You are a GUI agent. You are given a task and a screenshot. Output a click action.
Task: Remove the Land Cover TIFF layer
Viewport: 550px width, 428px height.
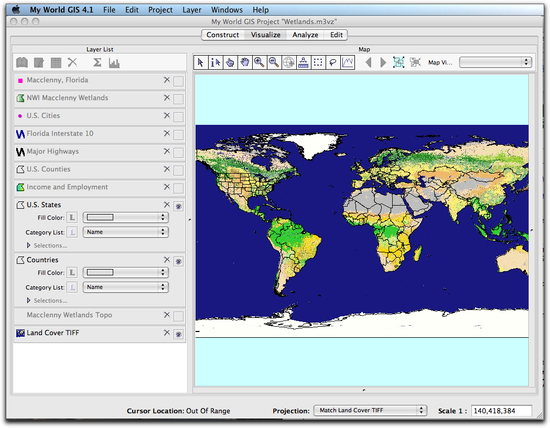tap(167, 333)
